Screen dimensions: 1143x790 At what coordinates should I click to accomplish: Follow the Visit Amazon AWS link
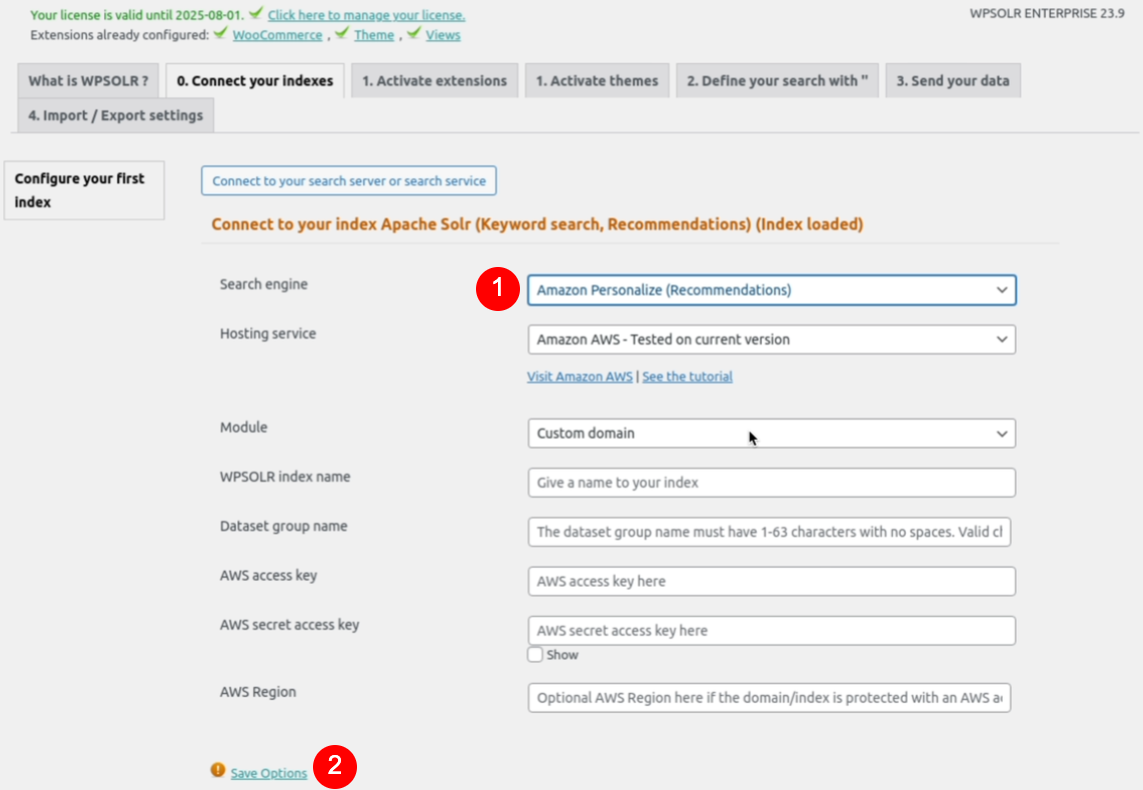pyautogui.click(x=580, y=377)
